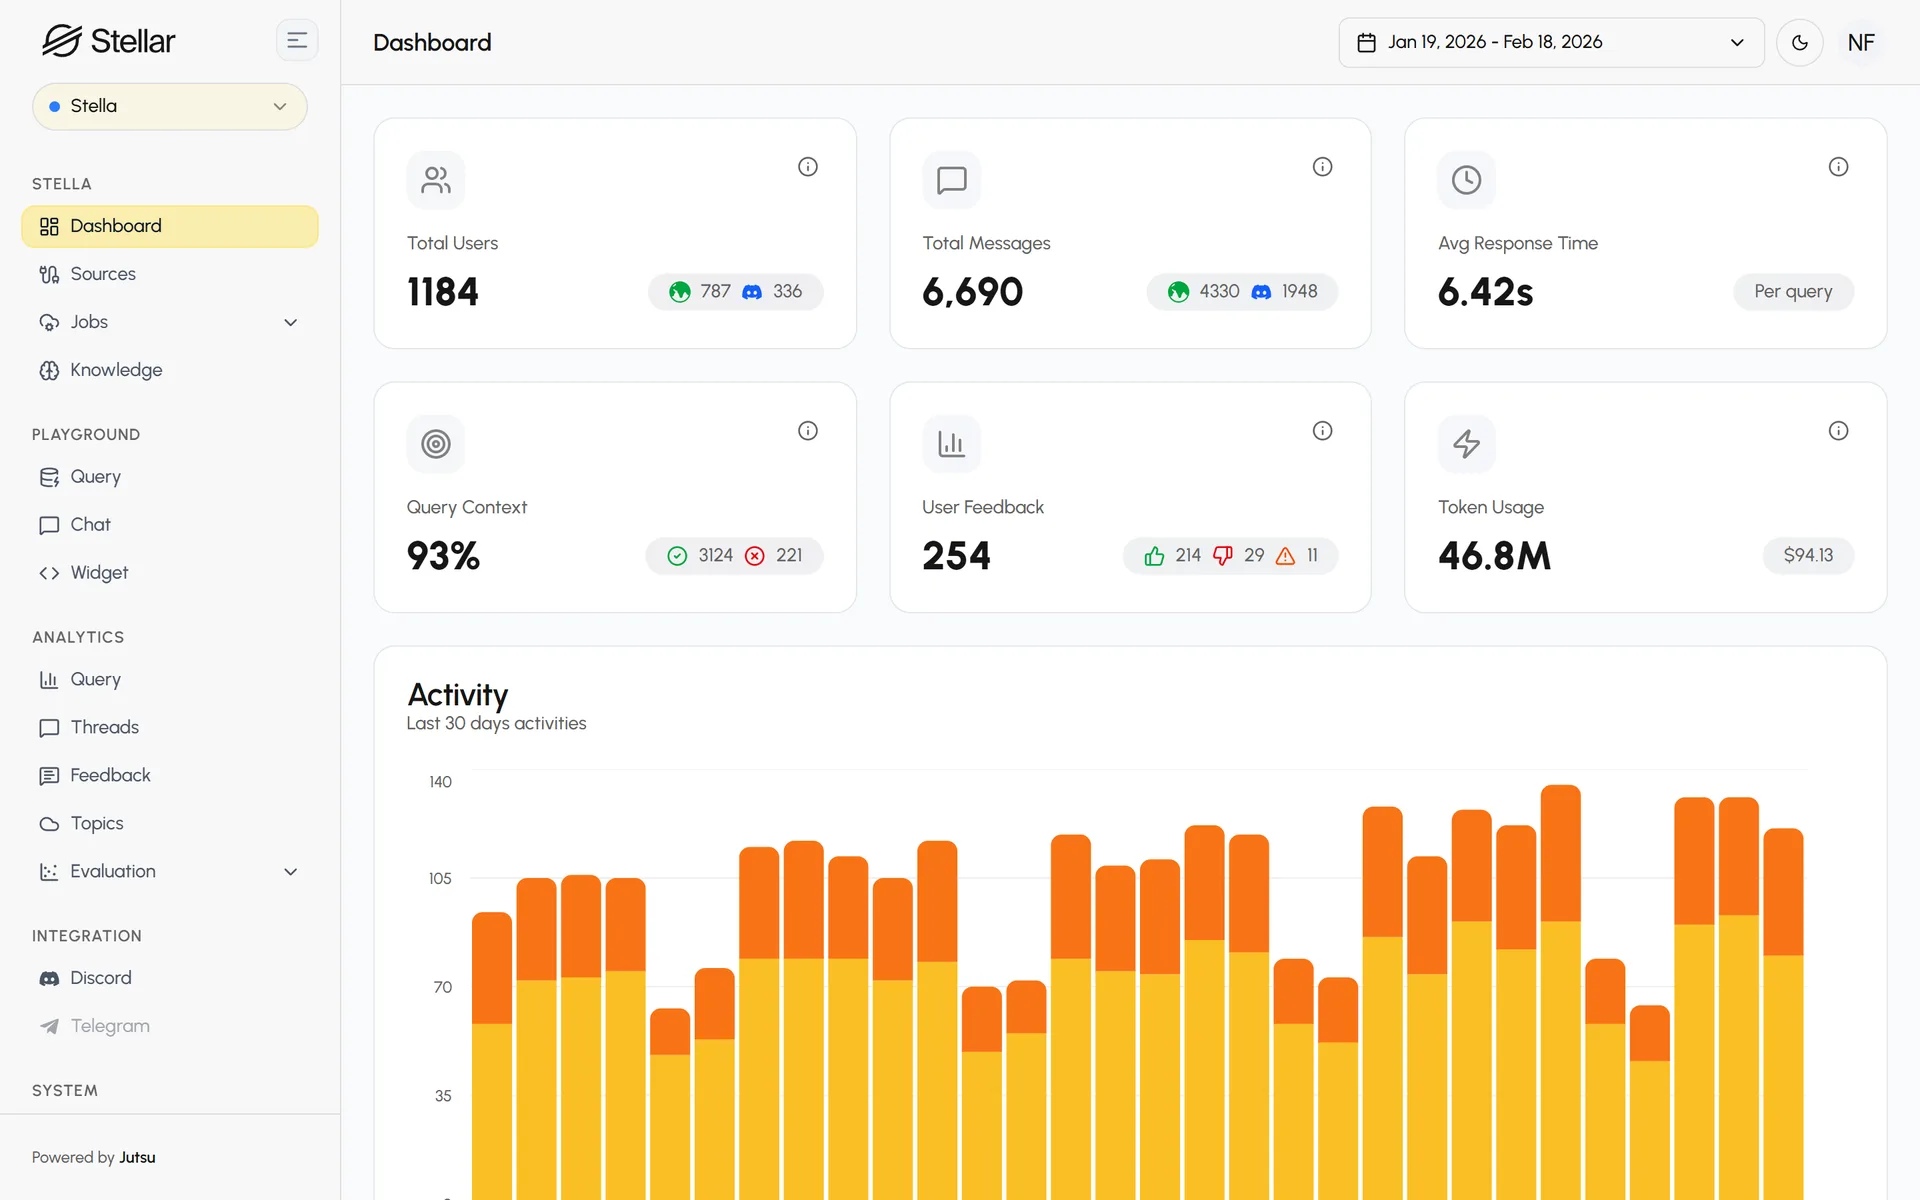
Task: Click the thumbs up feedback count icon
Action: tap(1154, 556)
